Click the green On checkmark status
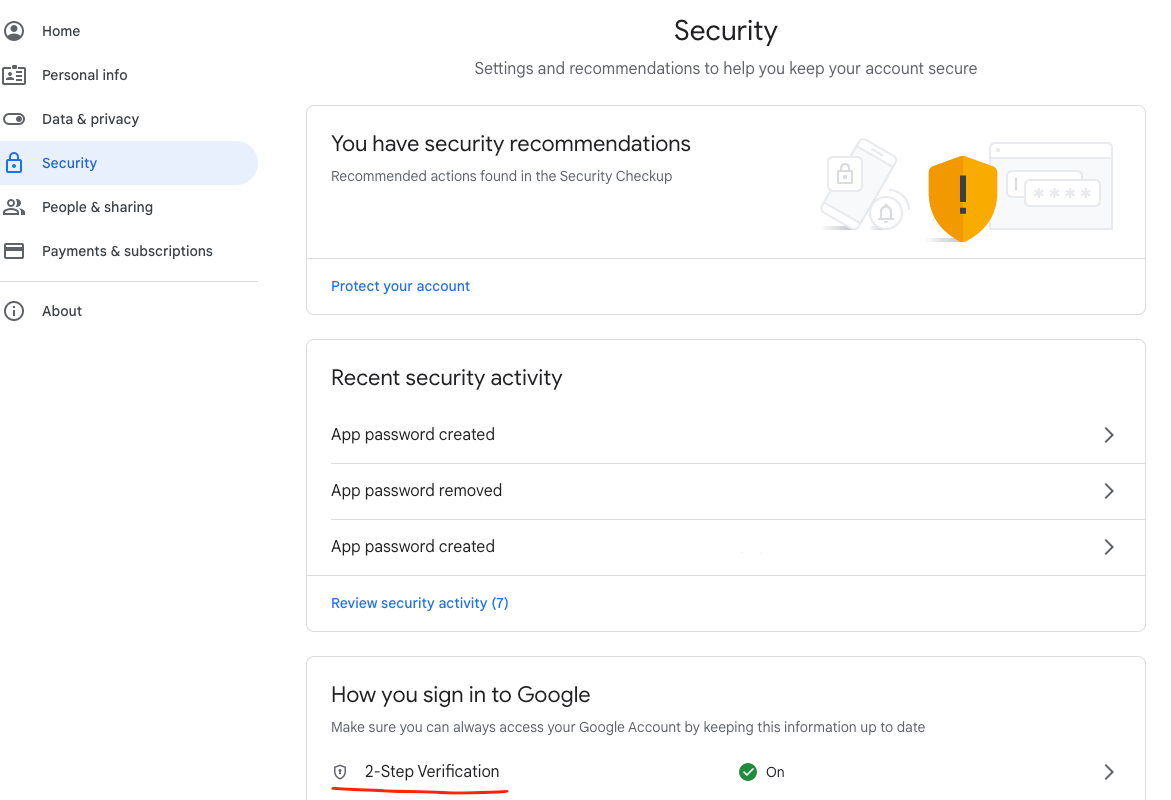 click(x=748, y=772)
